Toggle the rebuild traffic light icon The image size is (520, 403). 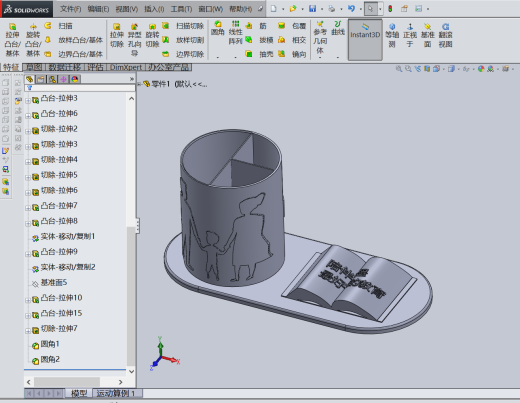390,9
